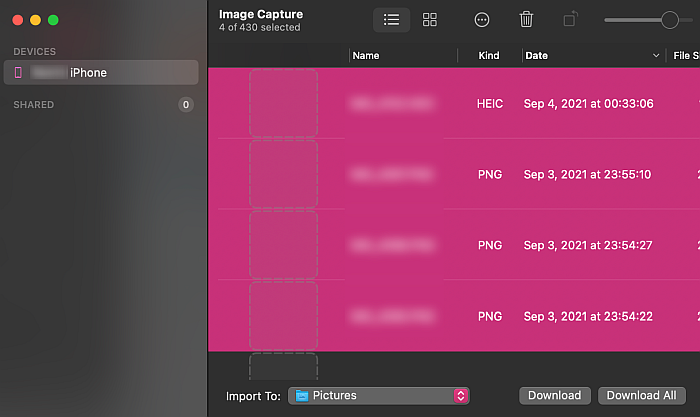Select the HEIC file row from Sep 4
The image size is (700, 417).
pyautogui.click(x=454, y=104)
